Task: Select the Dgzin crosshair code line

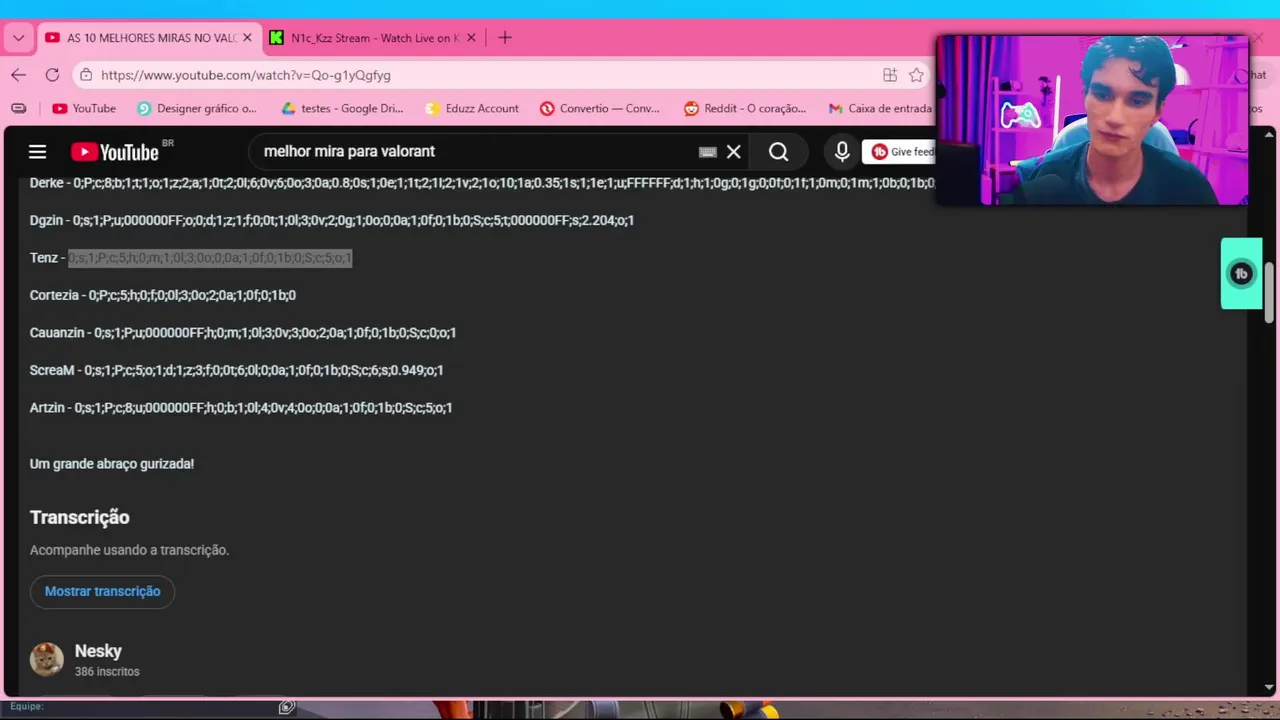Action: pyautogui.click(x=332, y=220)
